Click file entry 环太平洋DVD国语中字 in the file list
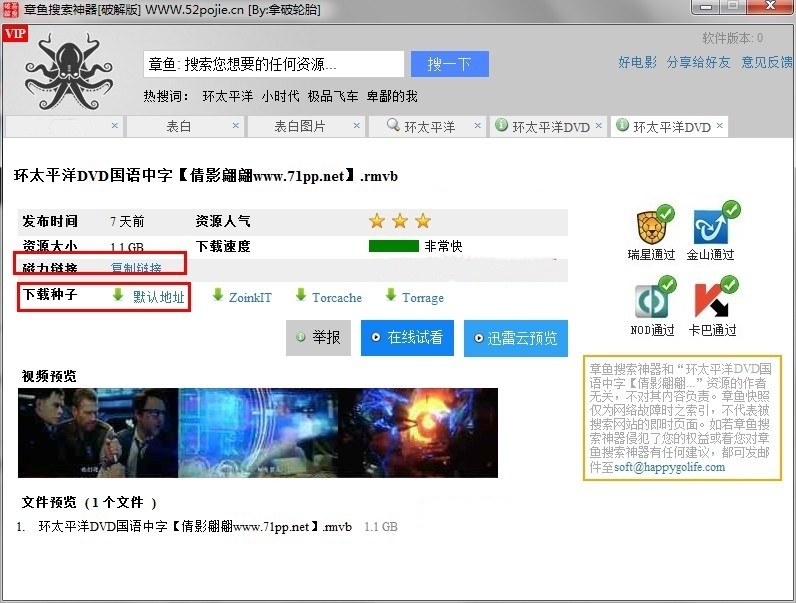 195,526
